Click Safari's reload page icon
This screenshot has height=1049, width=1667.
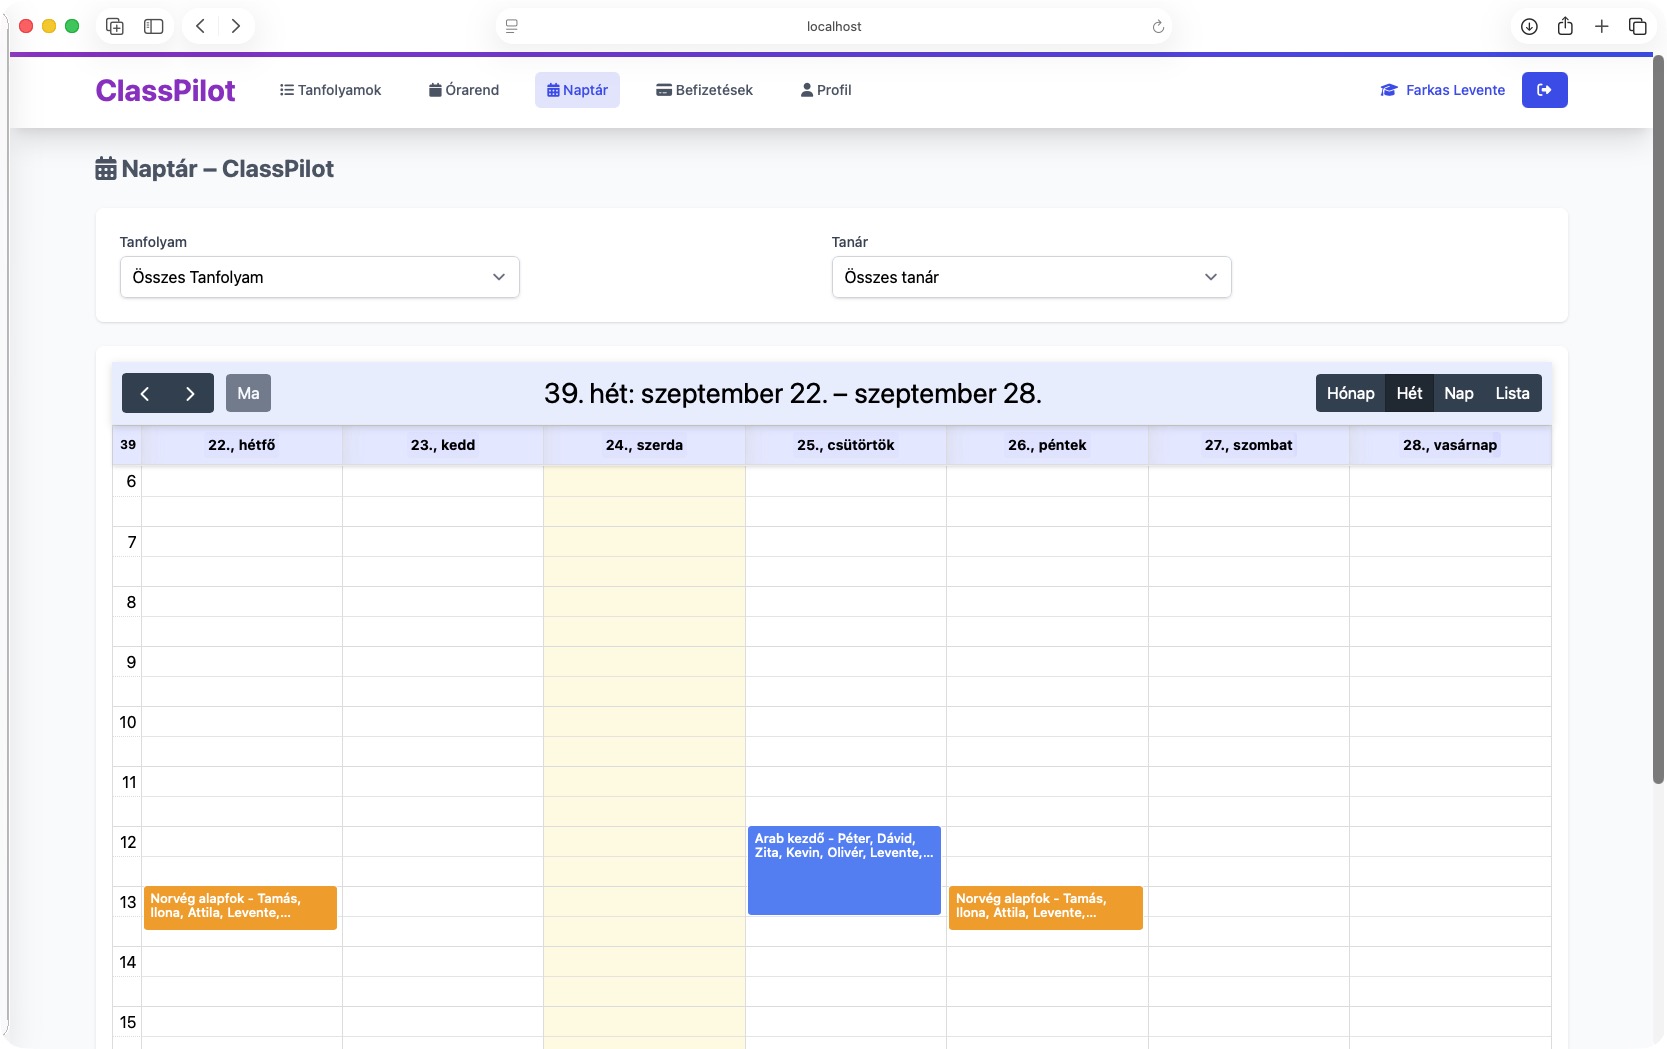tap(1158, 27)
